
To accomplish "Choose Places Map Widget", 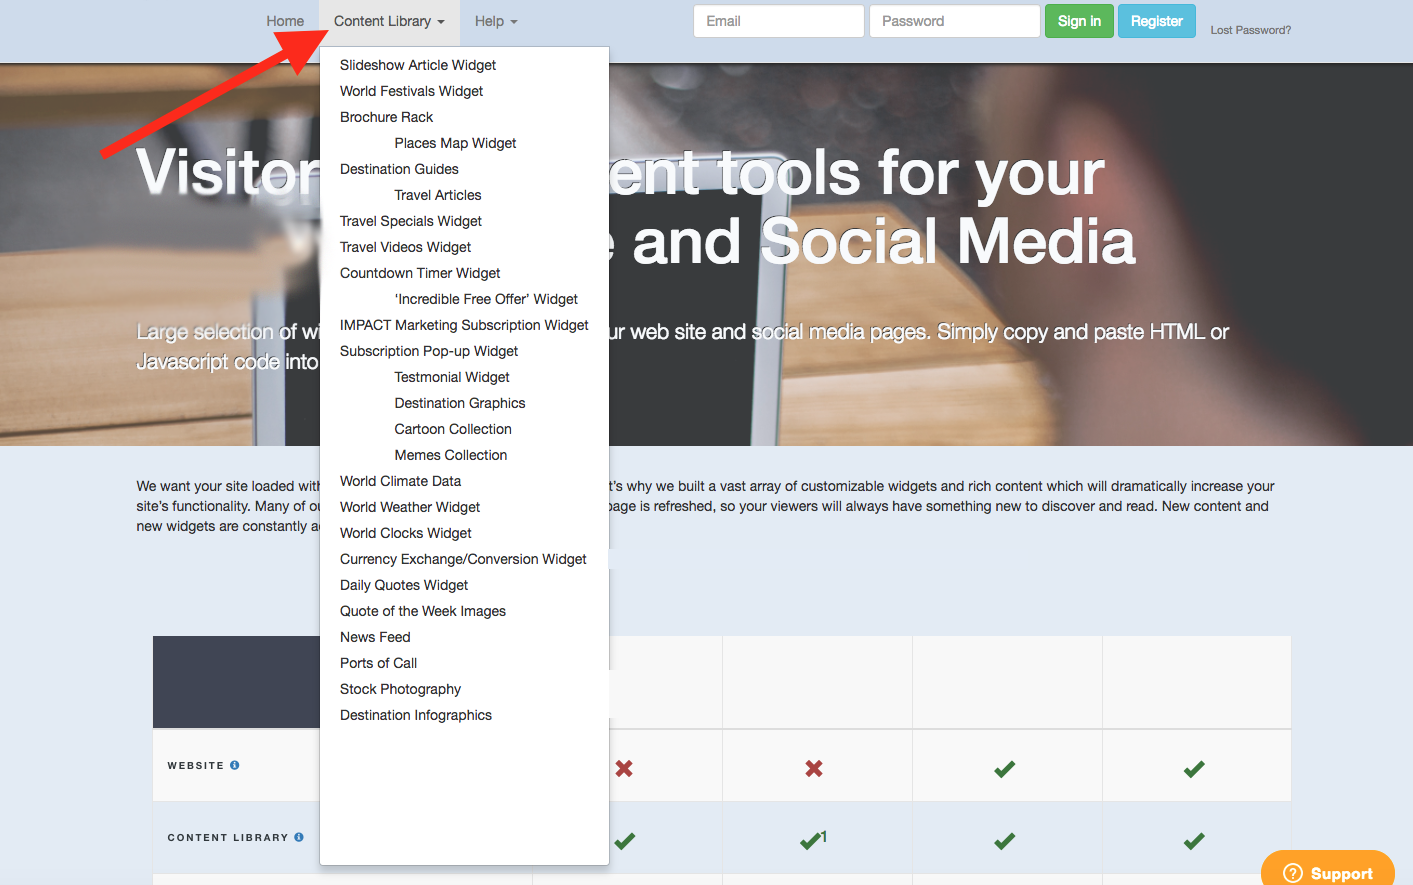I will coord(455,143).
